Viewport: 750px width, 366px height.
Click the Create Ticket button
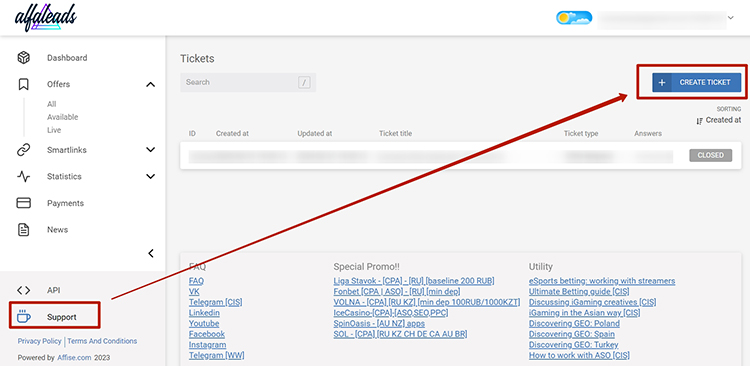(x=696, y=82)
